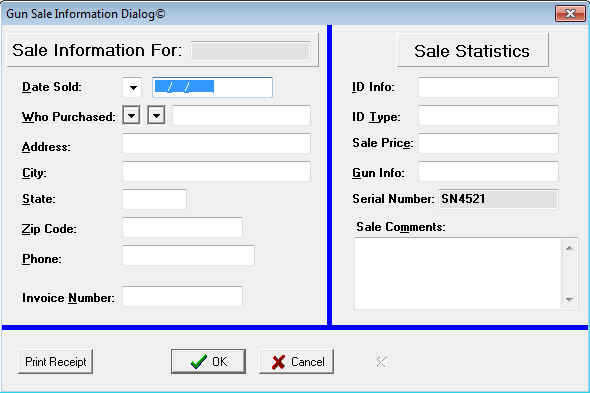The image size is (590, 393).
Task: Focus the City input field
Action: [x=216, y=171]
